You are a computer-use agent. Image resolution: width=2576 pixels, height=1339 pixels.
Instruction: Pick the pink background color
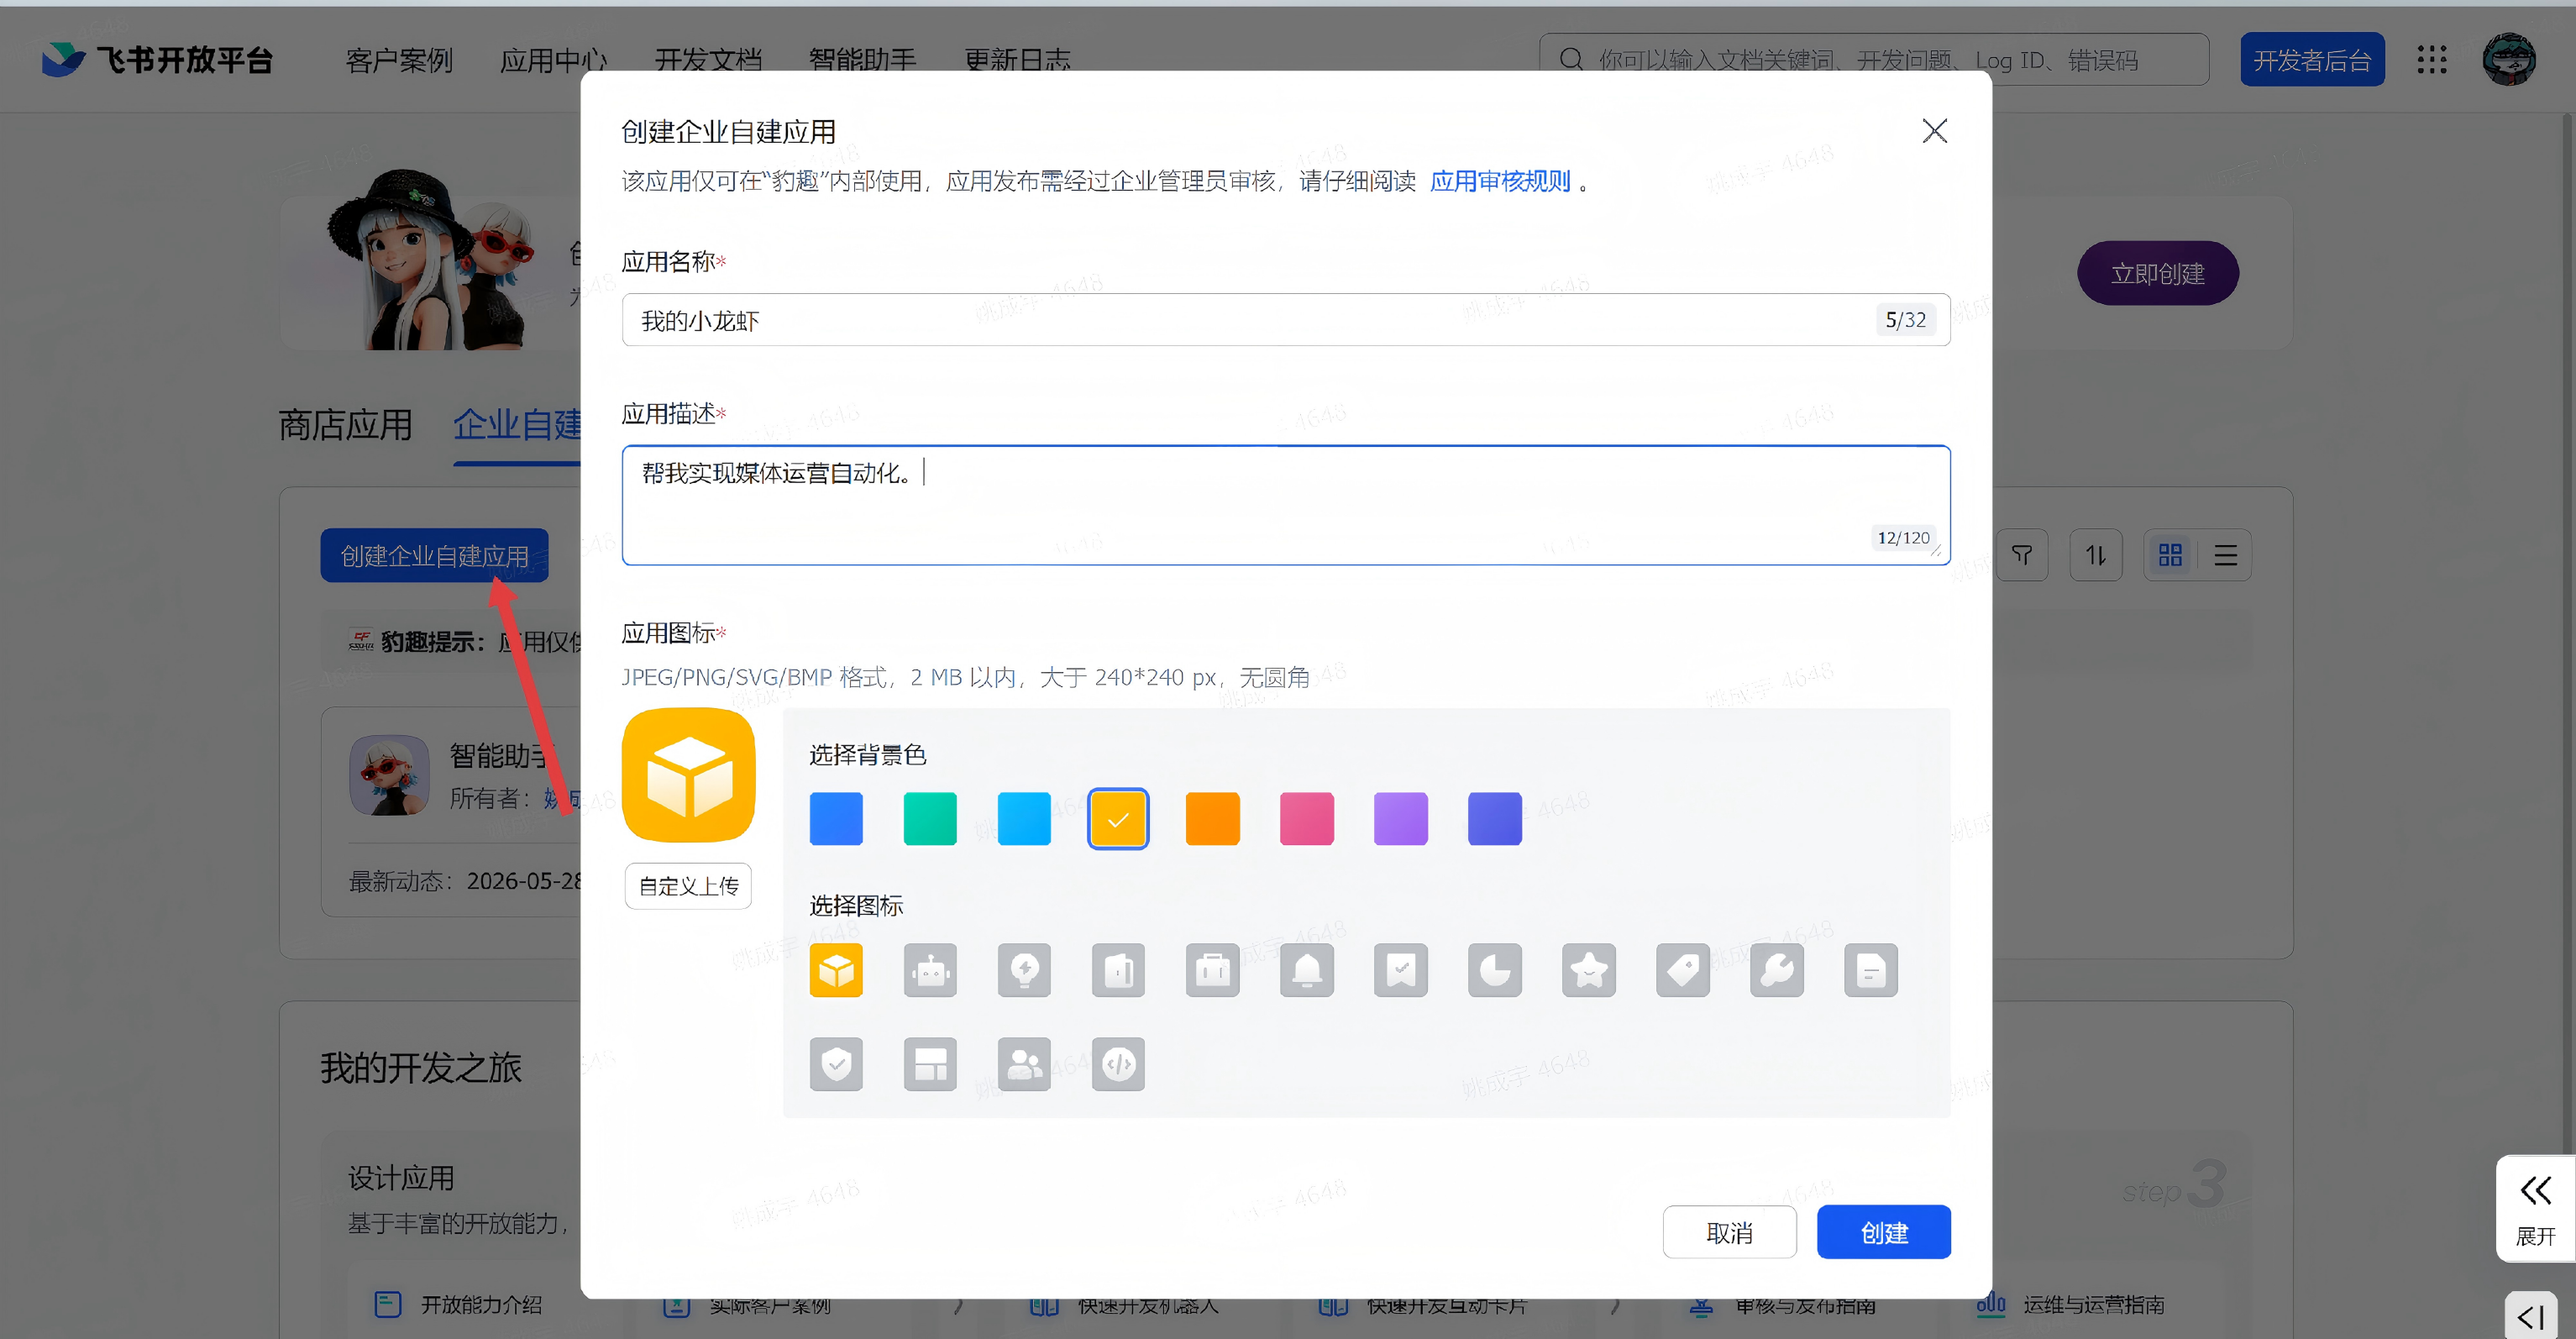click(x=1306, y=818)
